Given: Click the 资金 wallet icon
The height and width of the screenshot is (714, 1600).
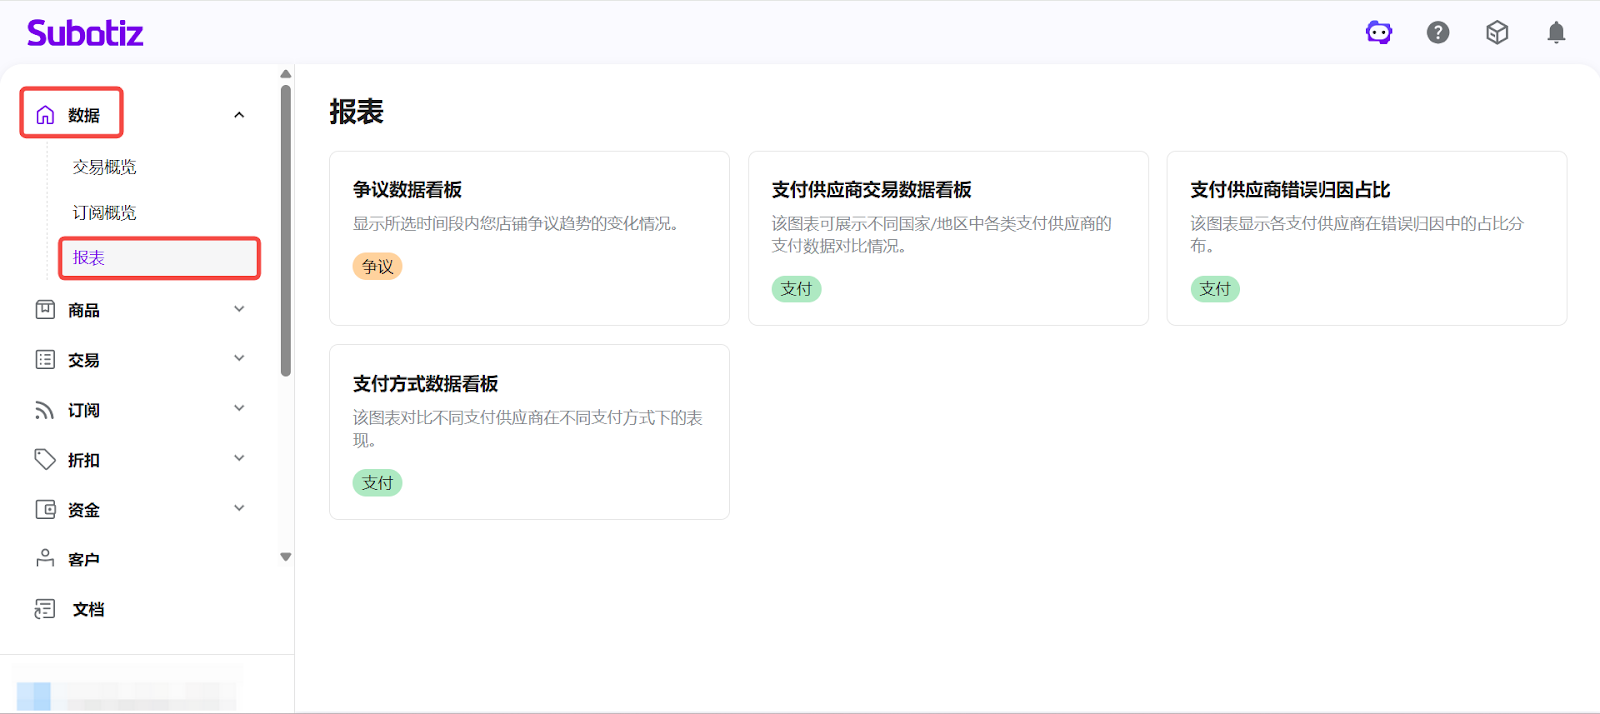Looking at the screenshot, I should 45,509.
